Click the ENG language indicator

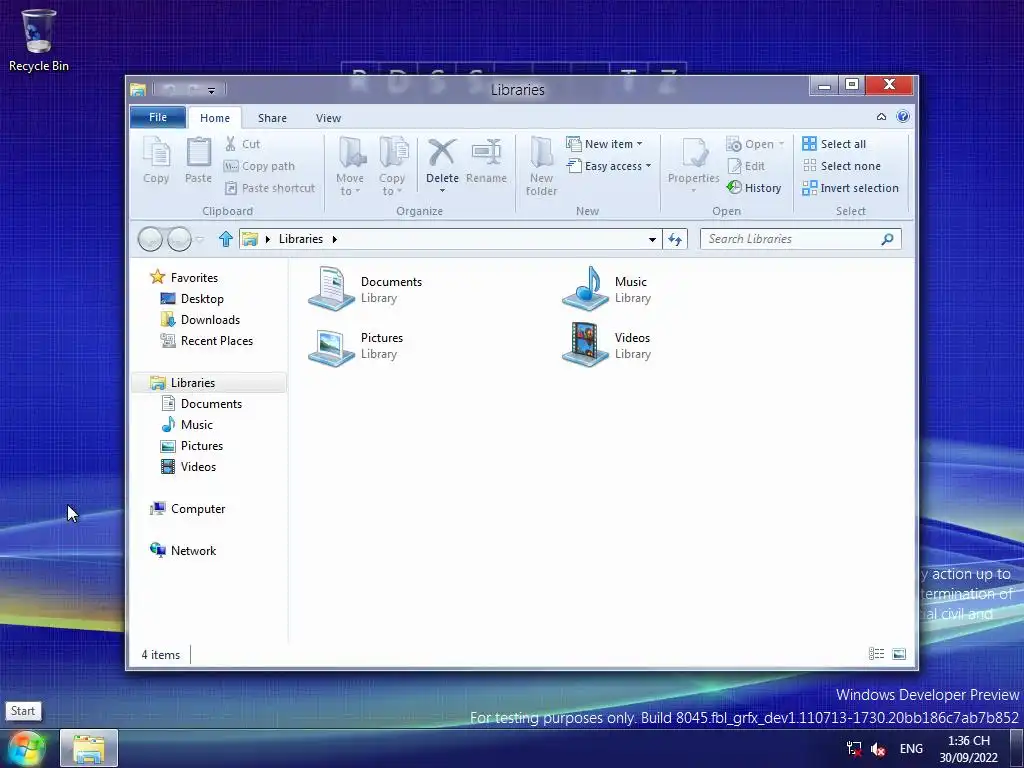pos(911,749)
